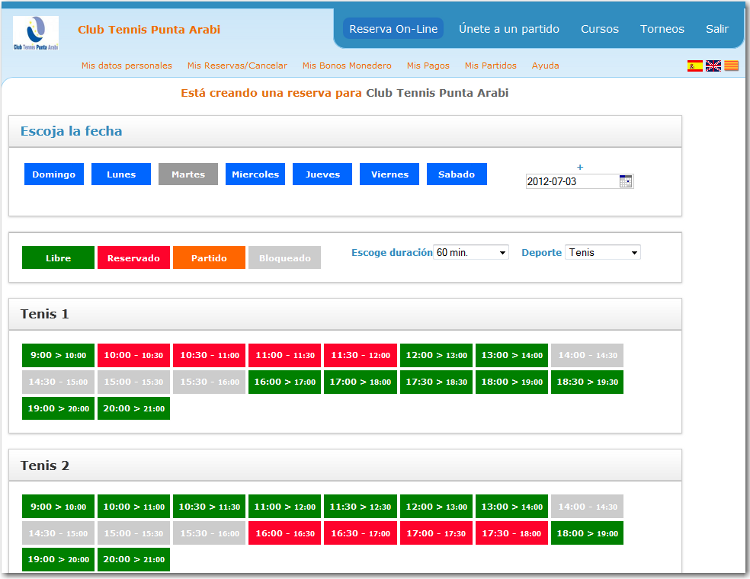Click Tenis 1 blocked slot 14:00 - 14:30
Viewport: 750px width, 579px height.
pyautogui.click(x=587, y=355)
